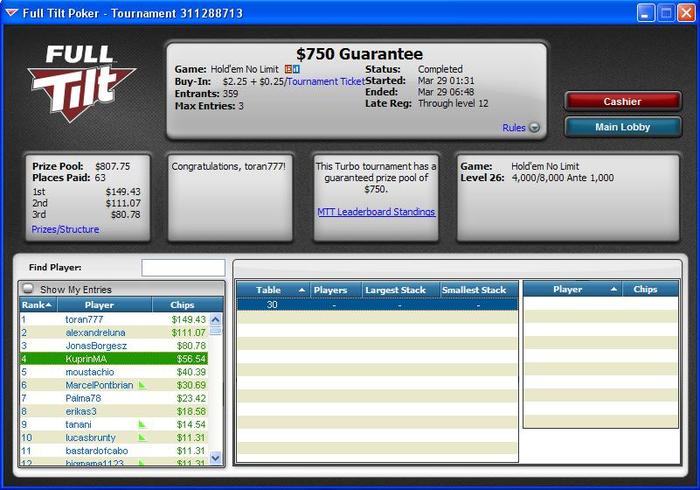Click the Full Tilt logo
700x490 pixels.
(x=80, y=83)
